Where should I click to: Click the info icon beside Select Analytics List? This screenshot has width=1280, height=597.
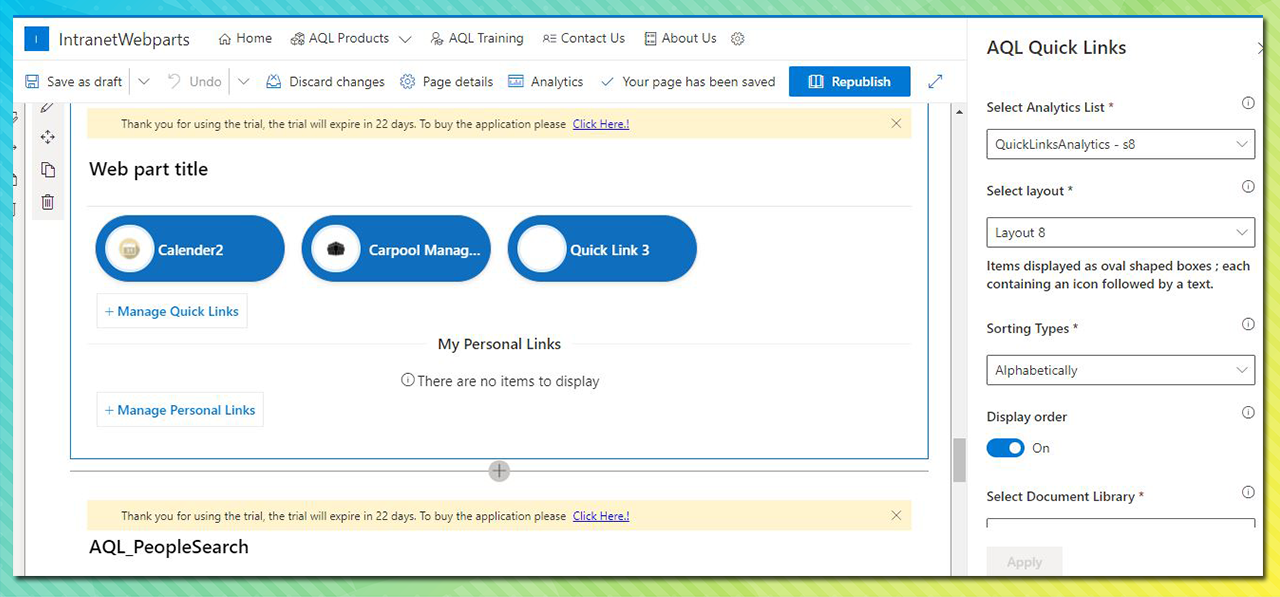(1248, 103)
